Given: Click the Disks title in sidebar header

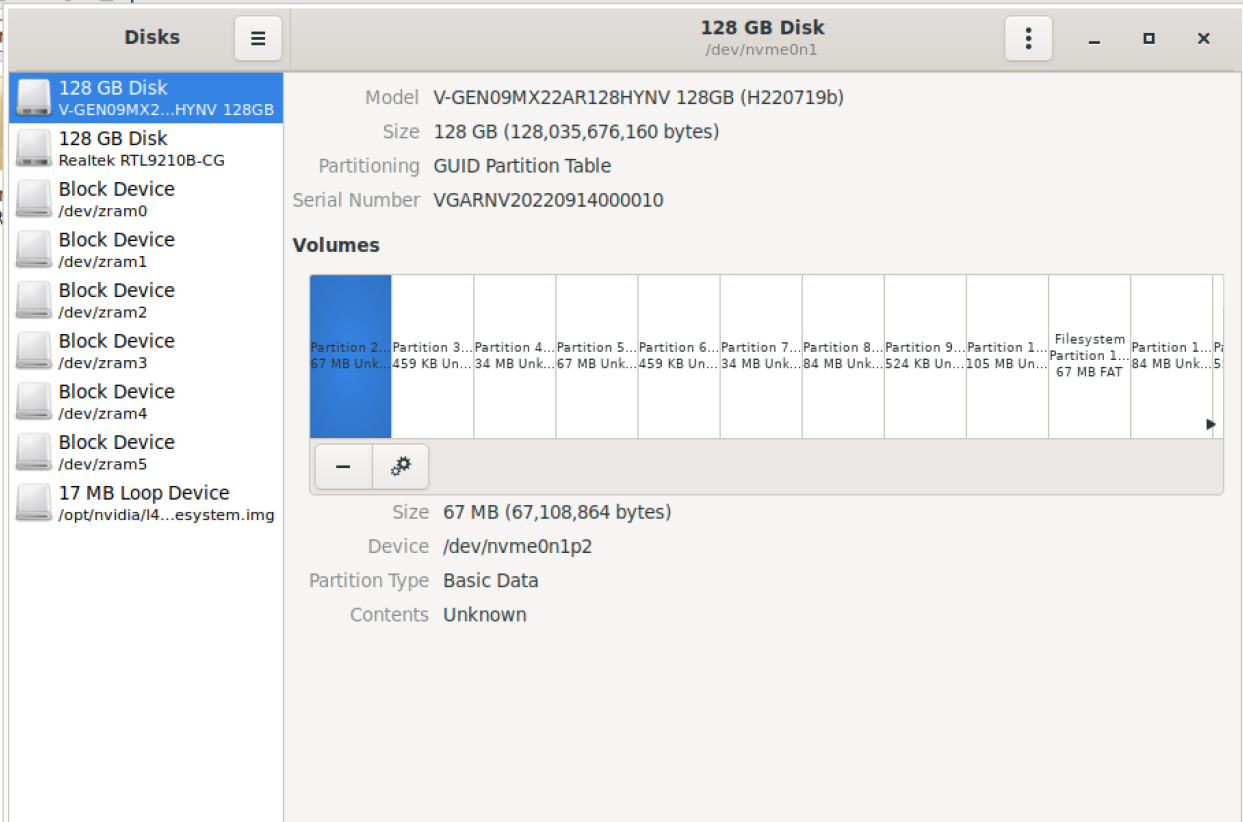Looking at the screenshot, I should pos(152,38).
